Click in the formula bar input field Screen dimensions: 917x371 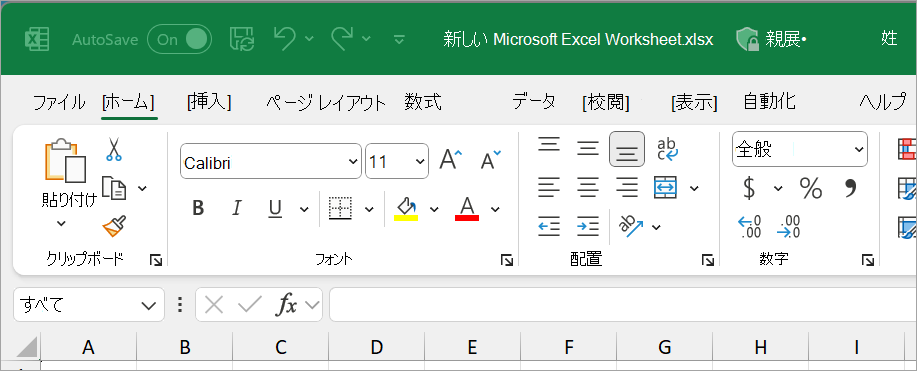pos(623,304)
